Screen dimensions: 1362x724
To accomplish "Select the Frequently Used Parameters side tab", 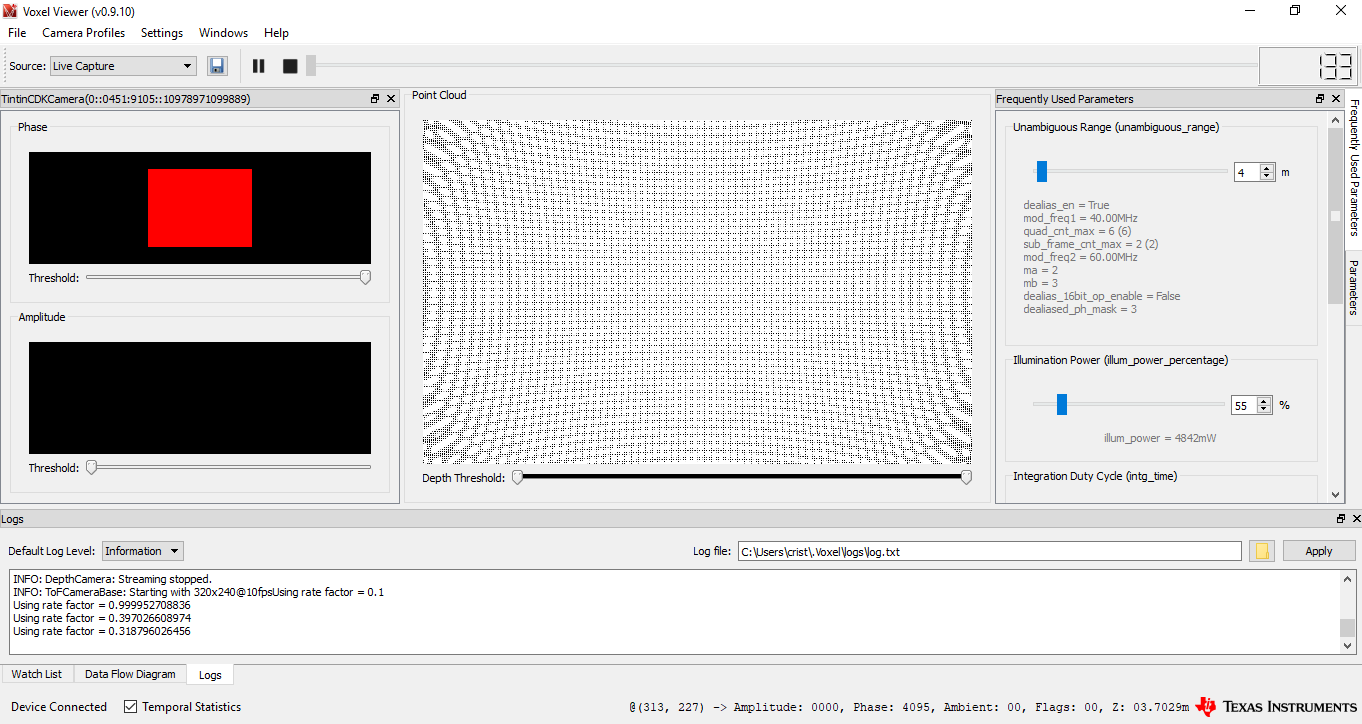I will (x=1353, y=167).
